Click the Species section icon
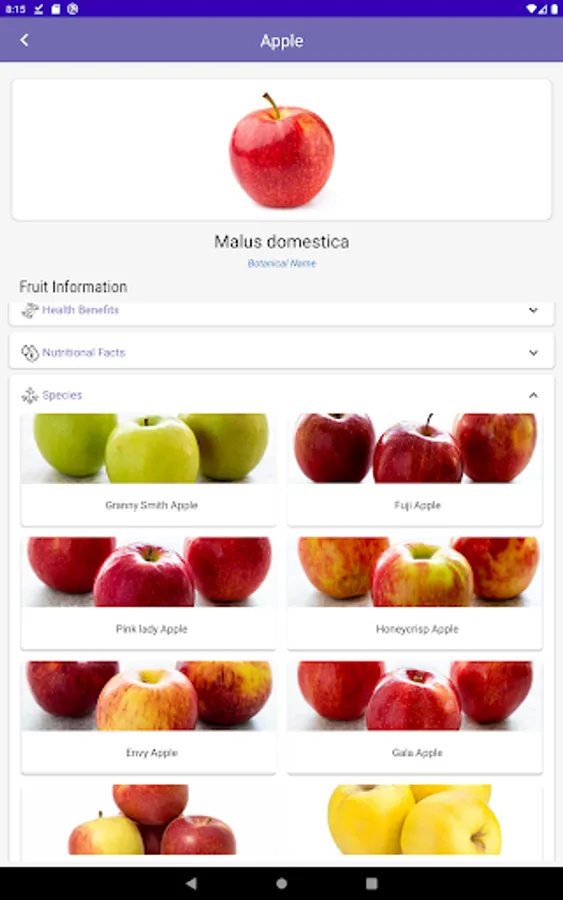Image resolution: width=563 pixels, height=900 pixels. coord(30,395)
